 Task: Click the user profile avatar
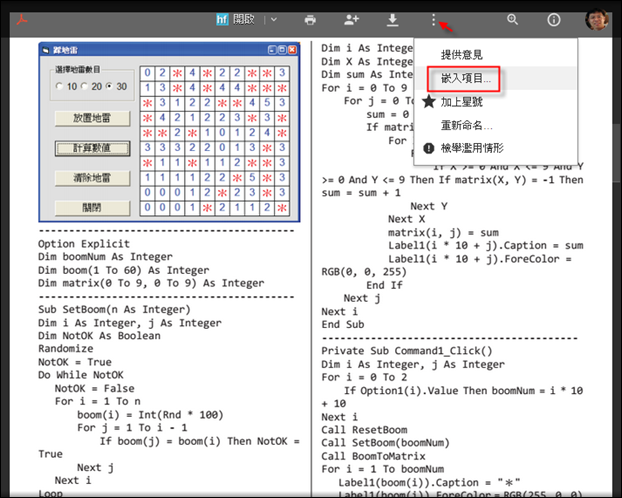click(597, 19)
